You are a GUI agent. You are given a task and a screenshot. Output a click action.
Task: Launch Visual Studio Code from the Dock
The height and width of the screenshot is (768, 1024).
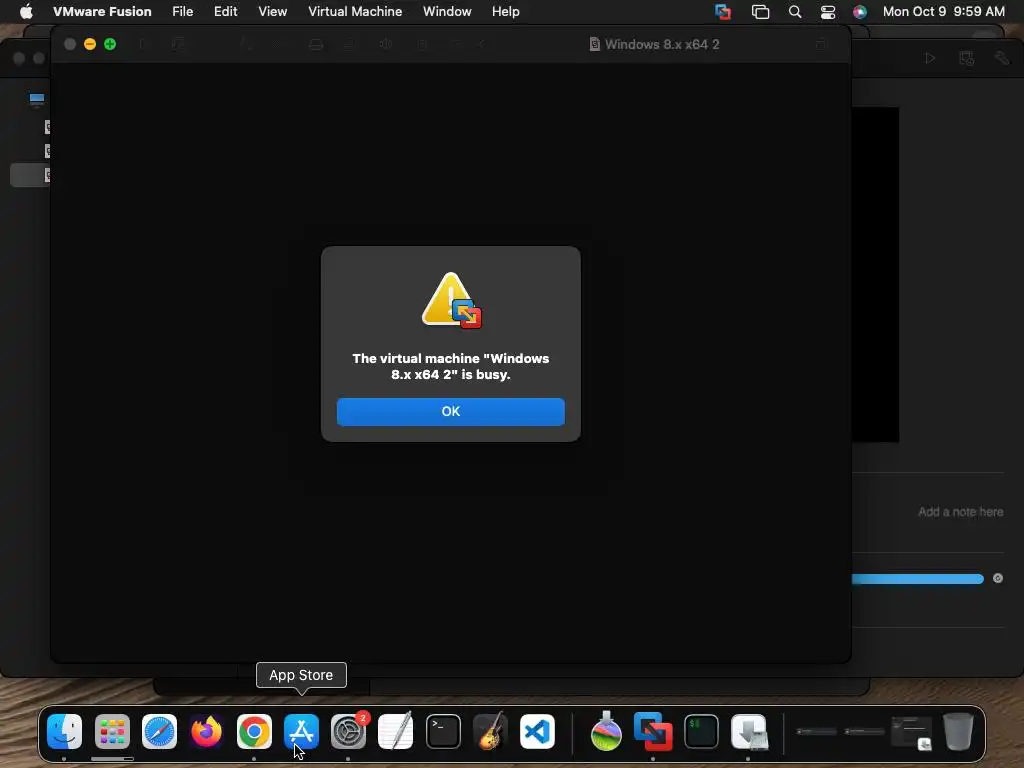pos(537,731)
